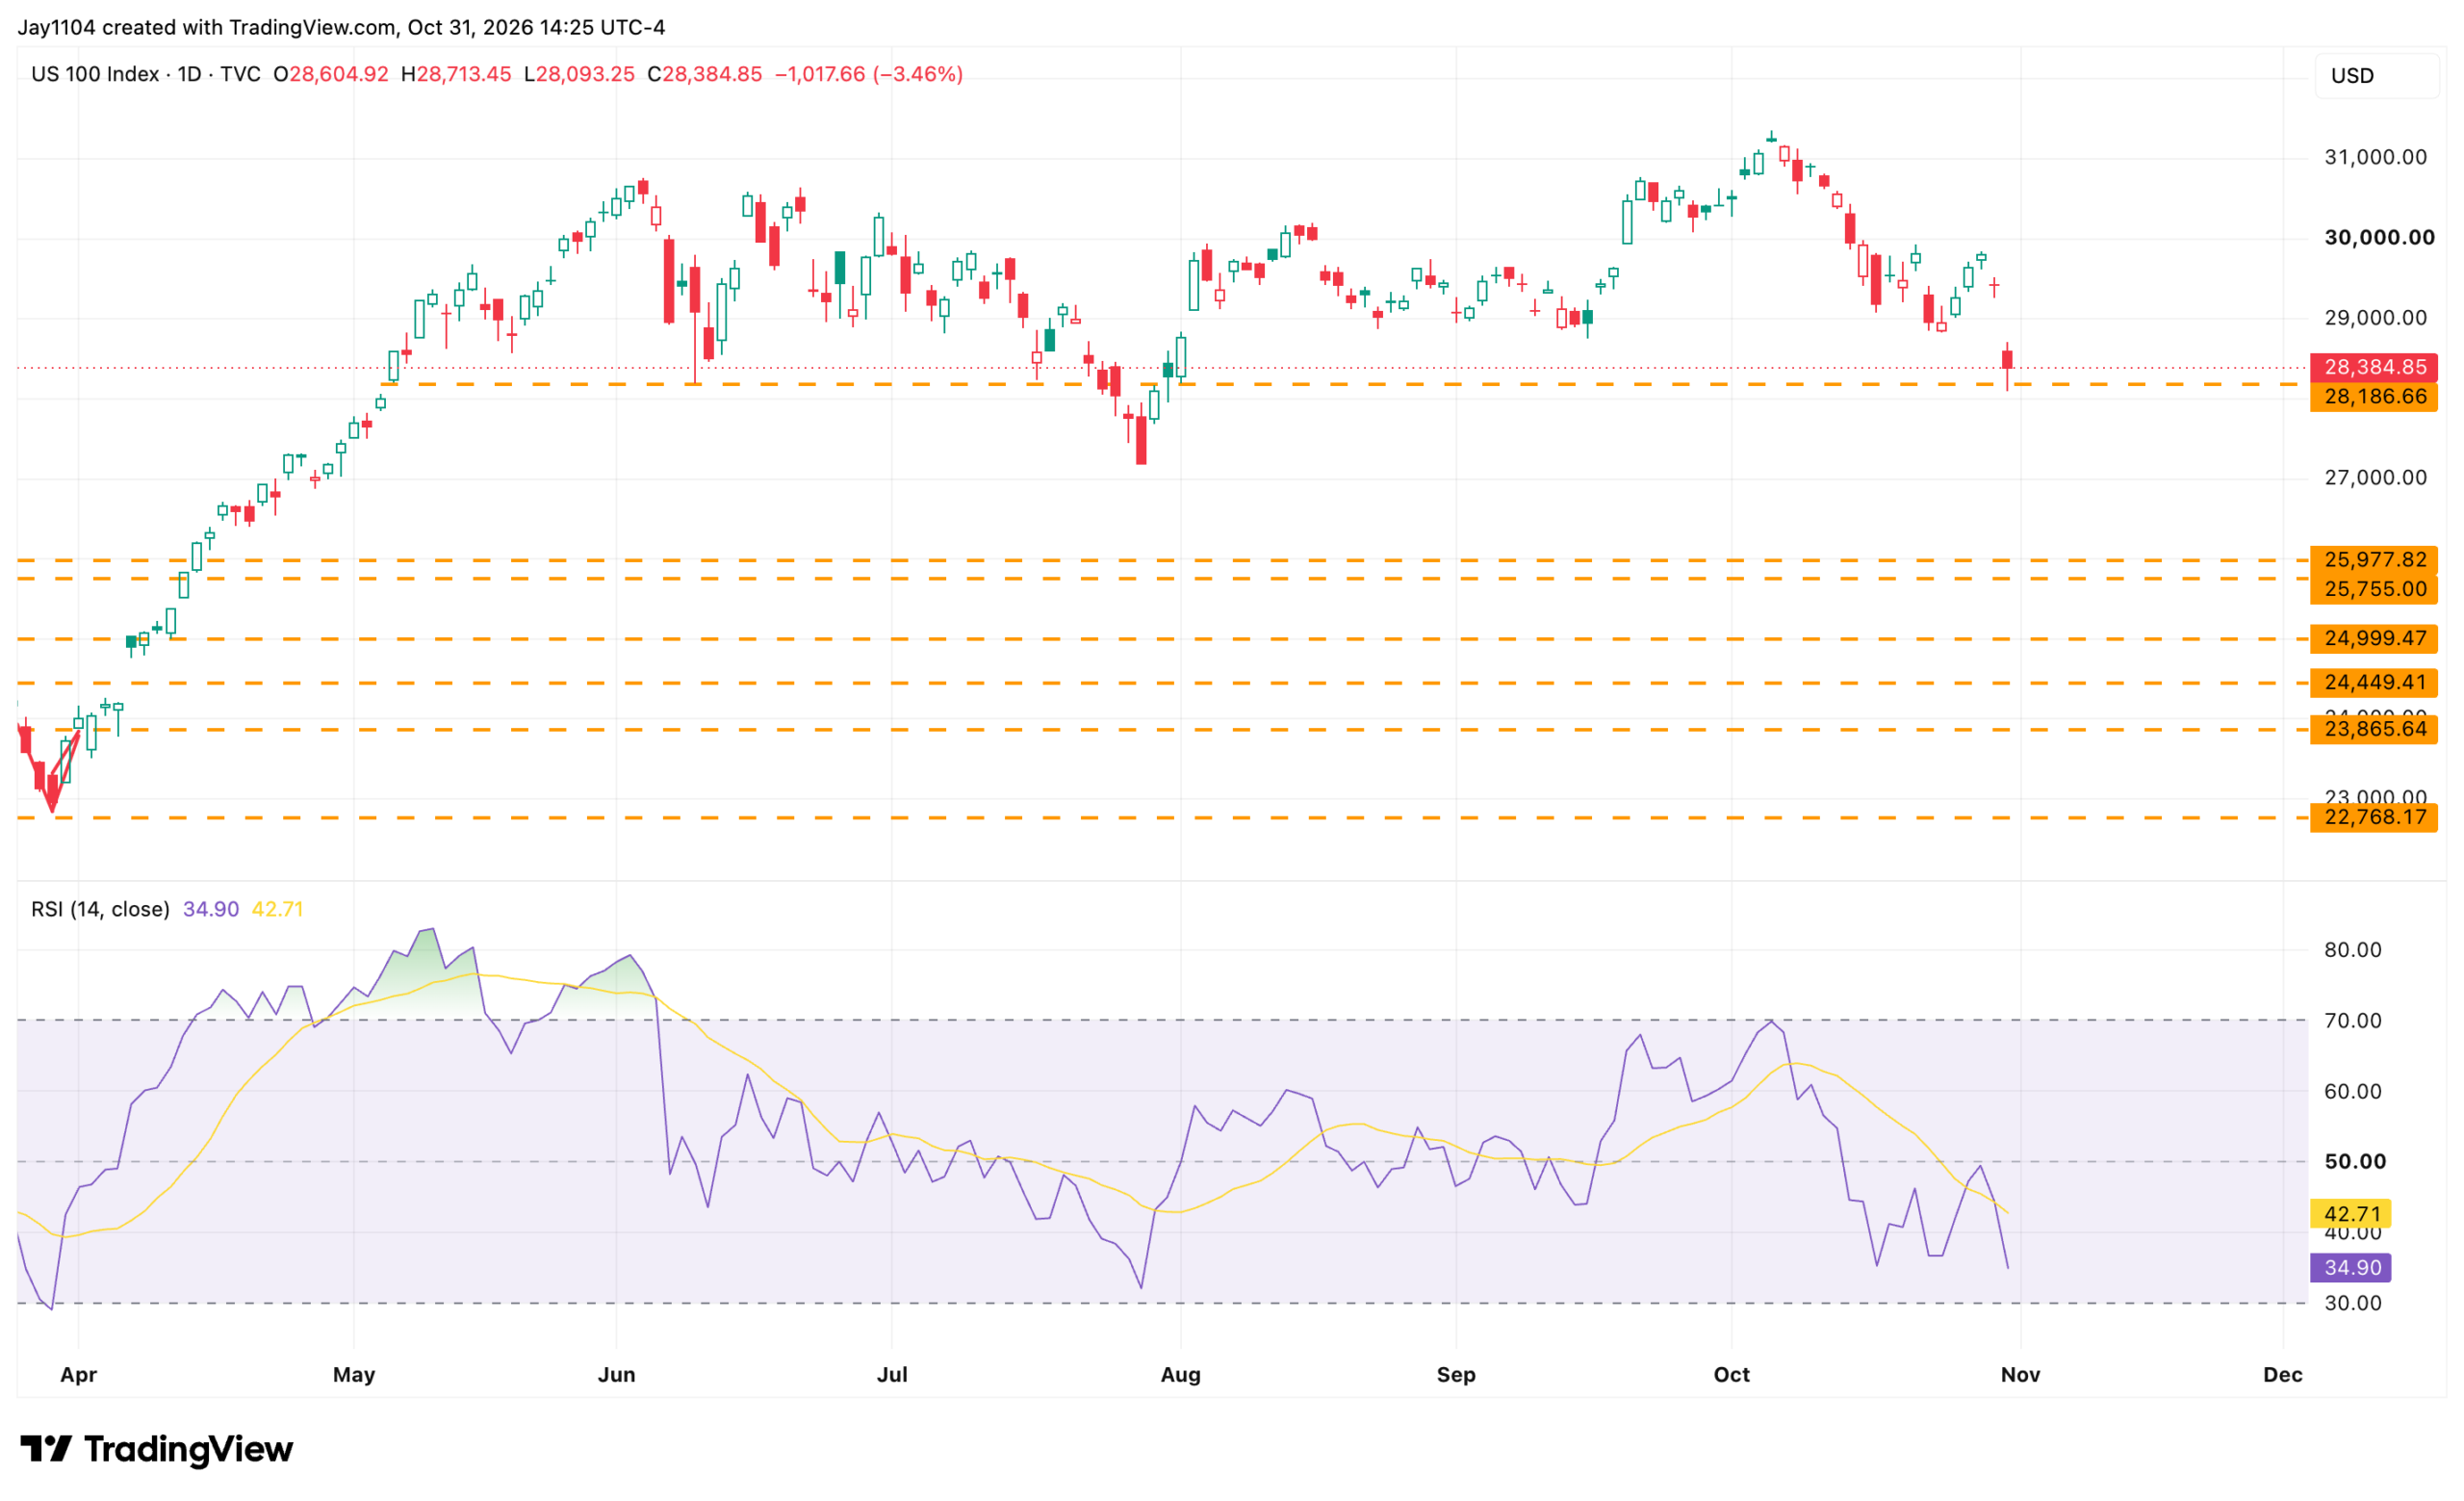Click the yellow RSI average 42.71 tag
Viewport: 2464px width, 1501px height.
[2350, 1214]
